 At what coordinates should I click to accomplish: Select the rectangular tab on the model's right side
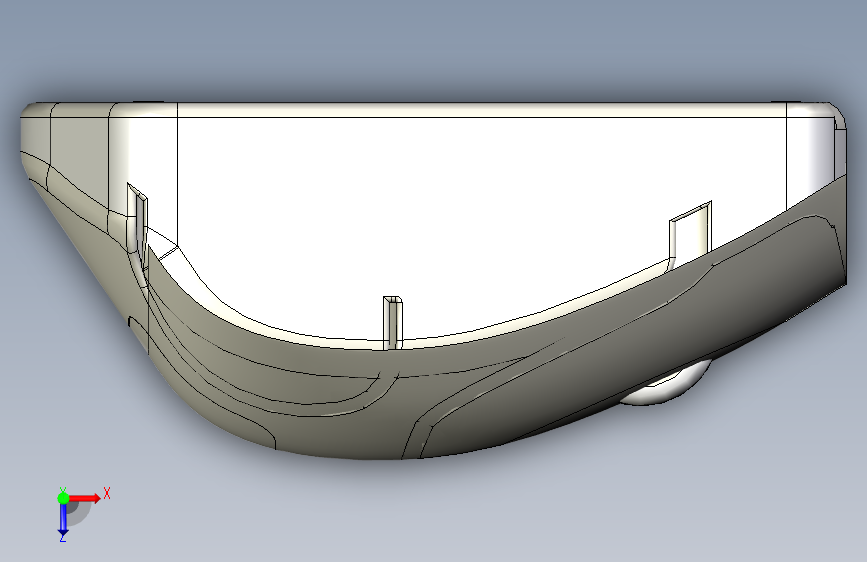point(690,235)
